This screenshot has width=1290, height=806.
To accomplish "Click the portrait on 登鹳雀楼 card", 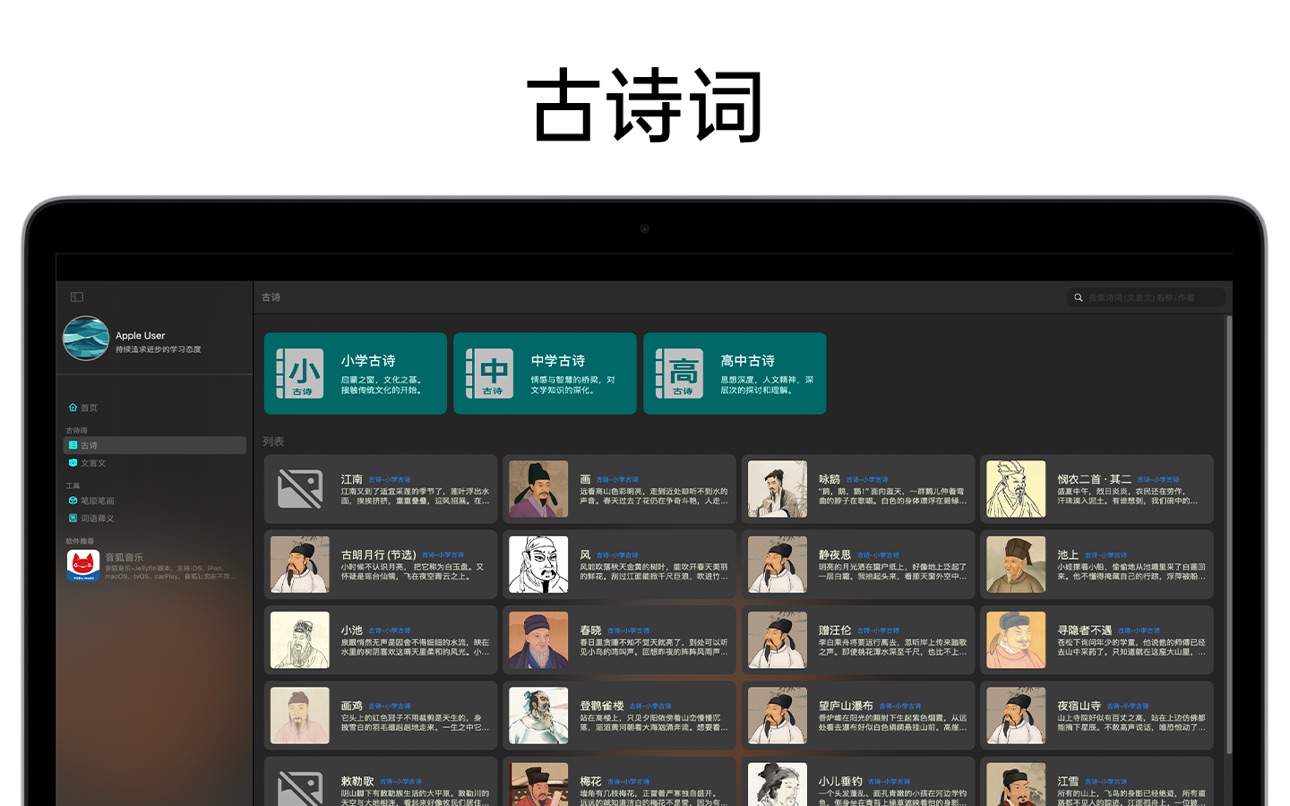I will coord(538,716).
